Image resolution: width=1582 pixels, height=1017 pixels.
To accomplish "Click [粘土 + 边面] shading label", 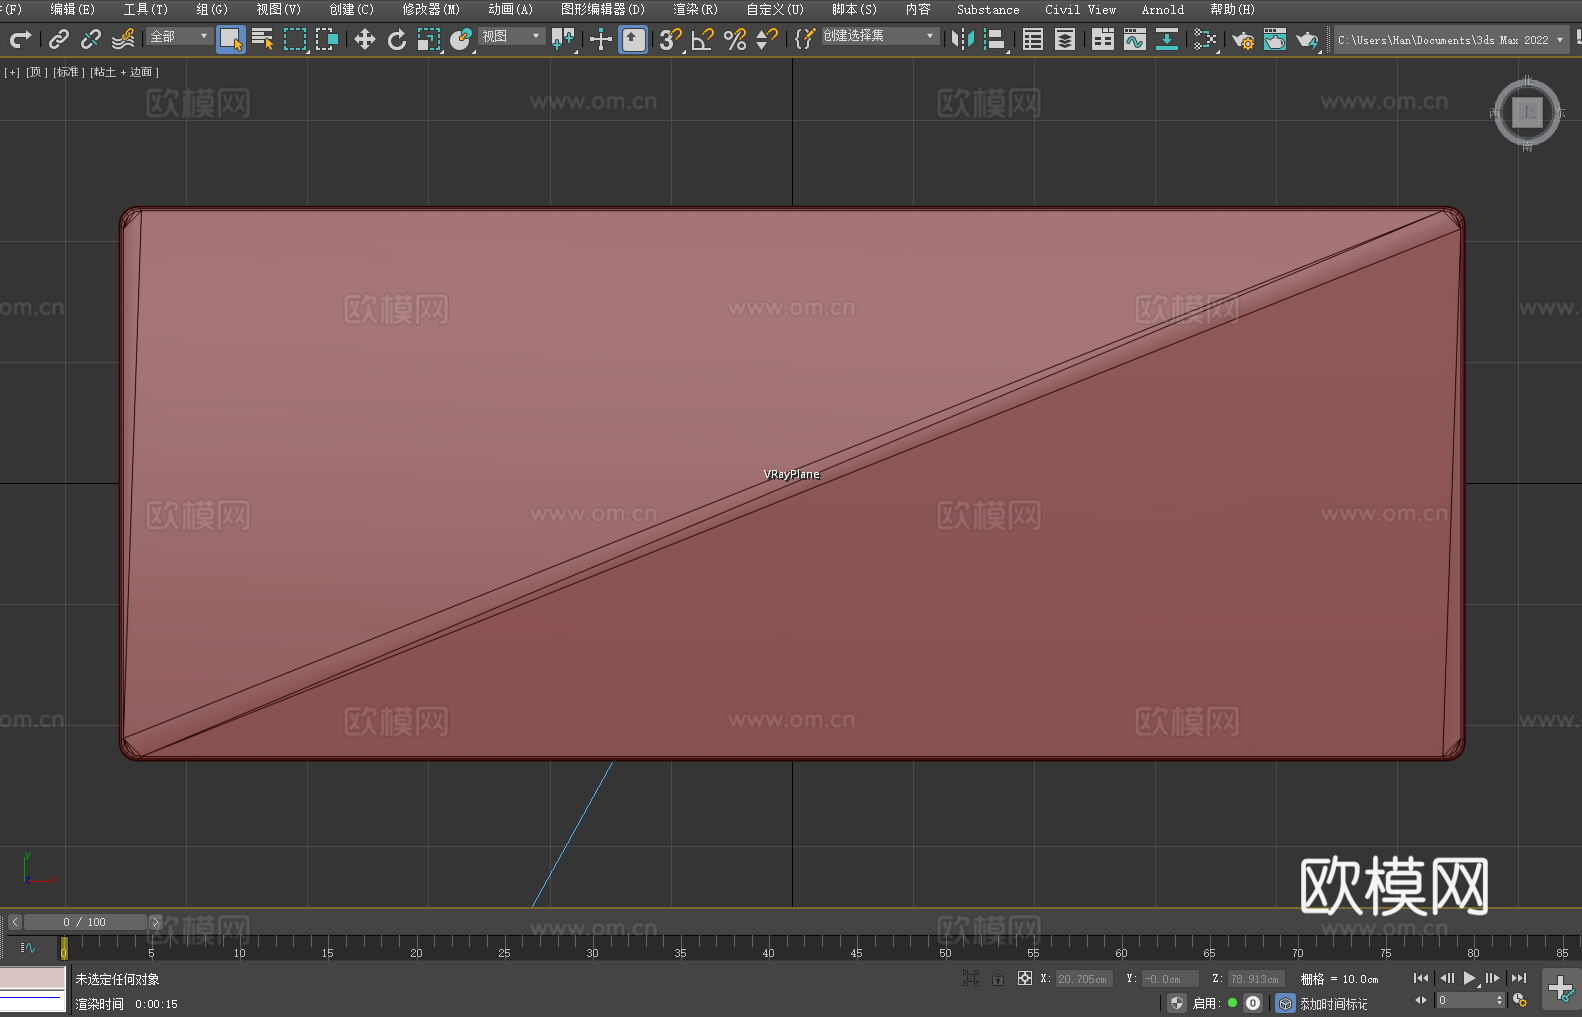I will pos(124,72).
